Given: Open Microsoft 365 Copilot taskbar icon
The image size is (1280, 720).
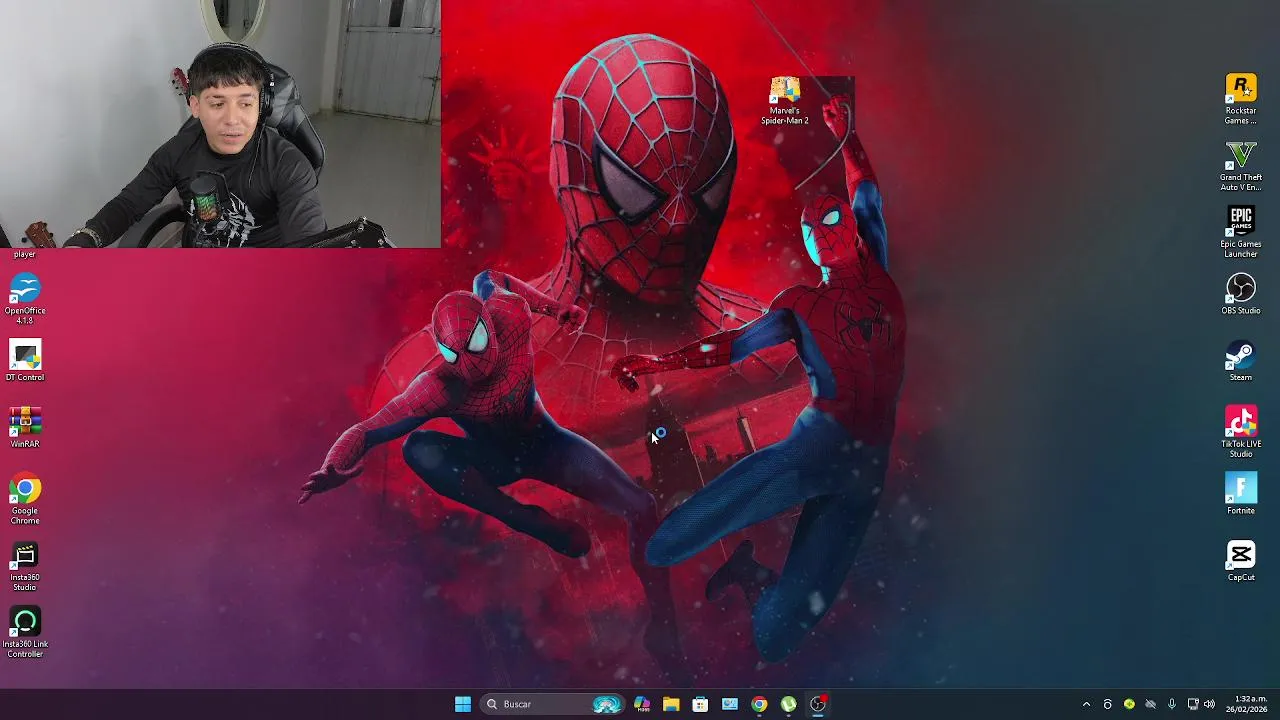Looking at the screenshot, I should 642,704.
